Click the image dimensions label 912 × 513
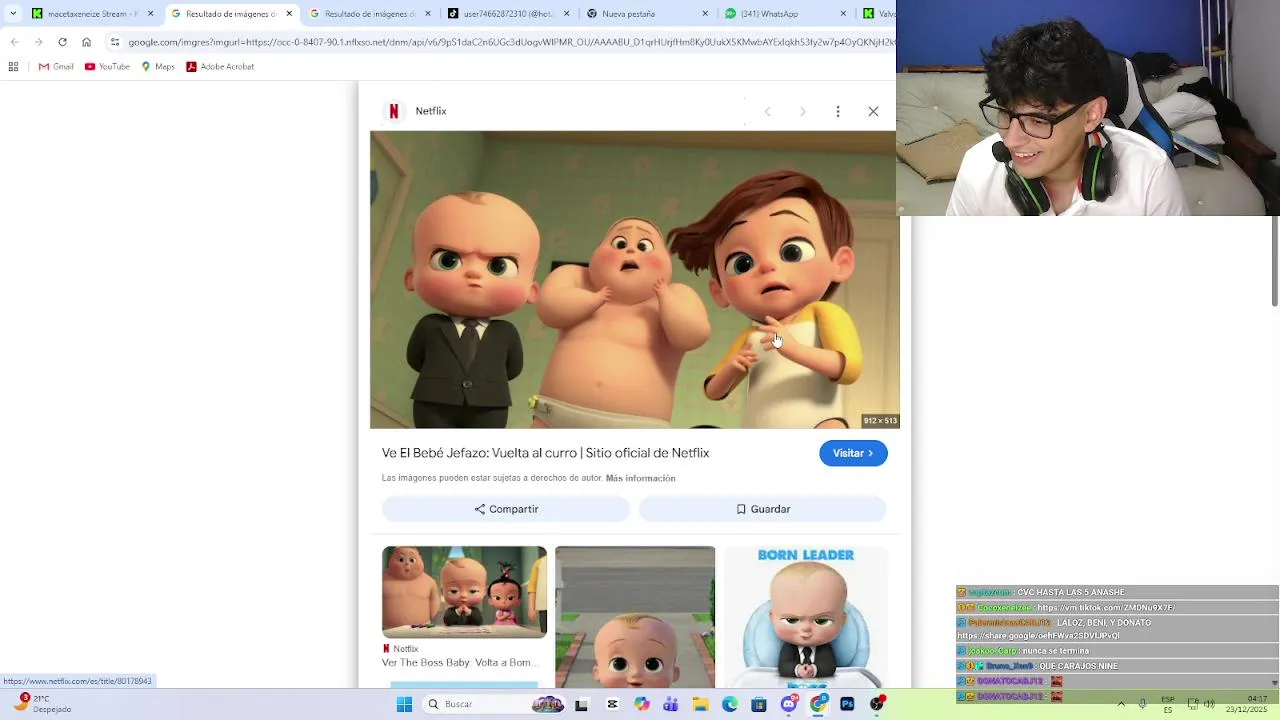Viewport: 1280px width, 720px height. click(880, 421)
